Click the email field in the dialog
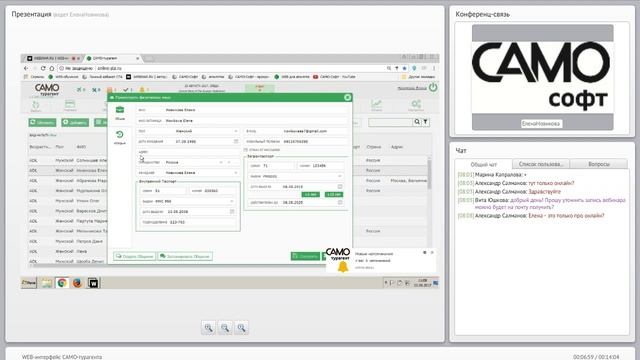640x360 pixels. click(x=297, y=131)
